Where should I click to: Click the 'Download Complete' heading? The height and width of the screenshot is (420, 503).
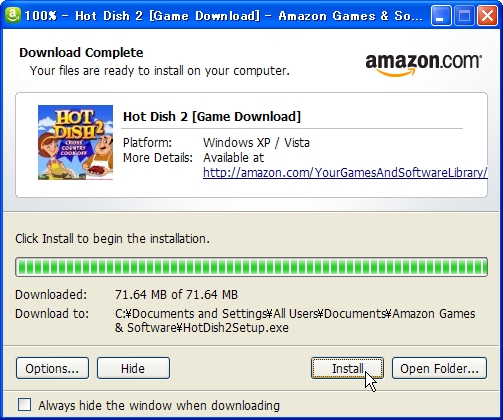[x=81, y=53]
